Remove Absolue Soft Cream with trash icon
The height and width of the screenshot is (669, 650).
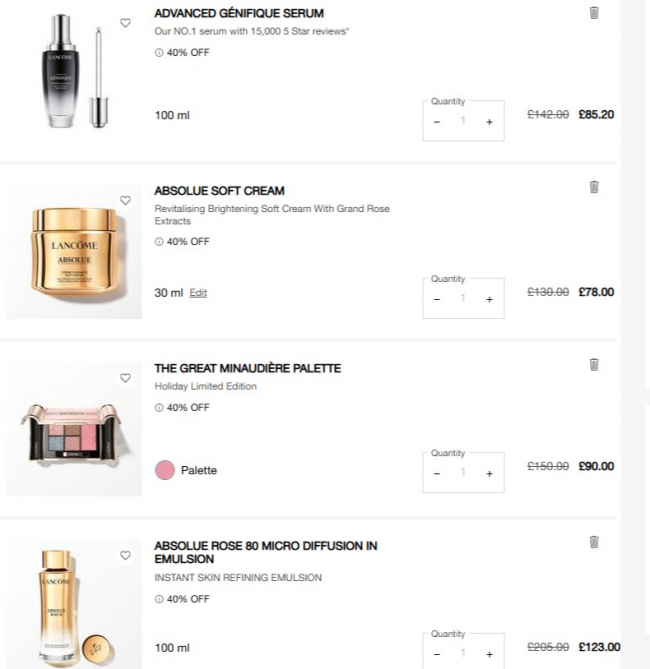[x=594, y=187]
